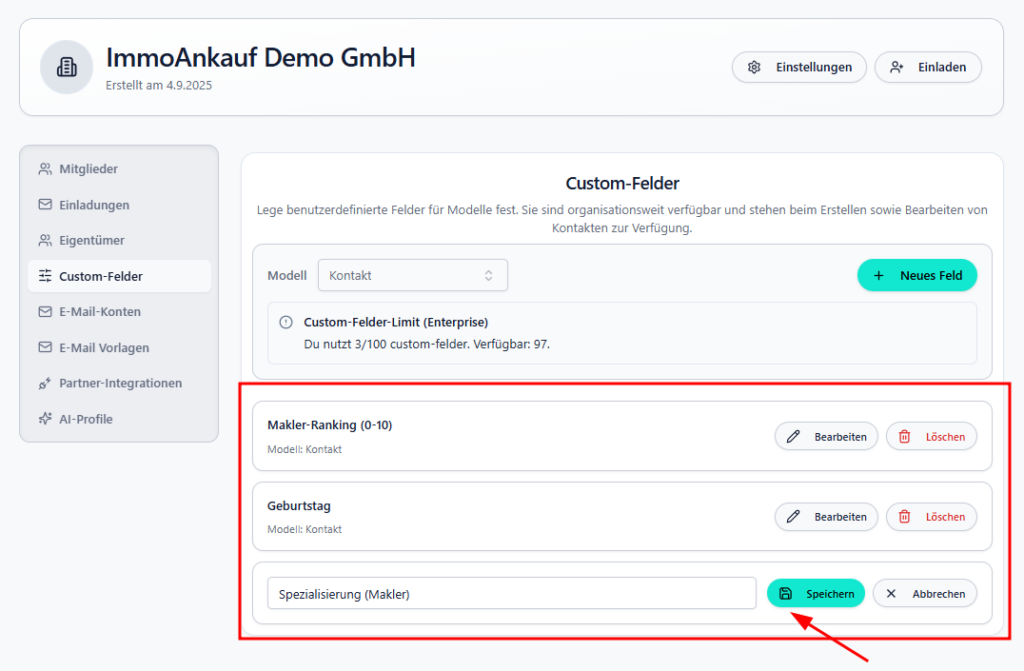Click the Speichern button
The height and width of the screenshot is (671, 1024).
pyautogui.click(x=816, y=593)
